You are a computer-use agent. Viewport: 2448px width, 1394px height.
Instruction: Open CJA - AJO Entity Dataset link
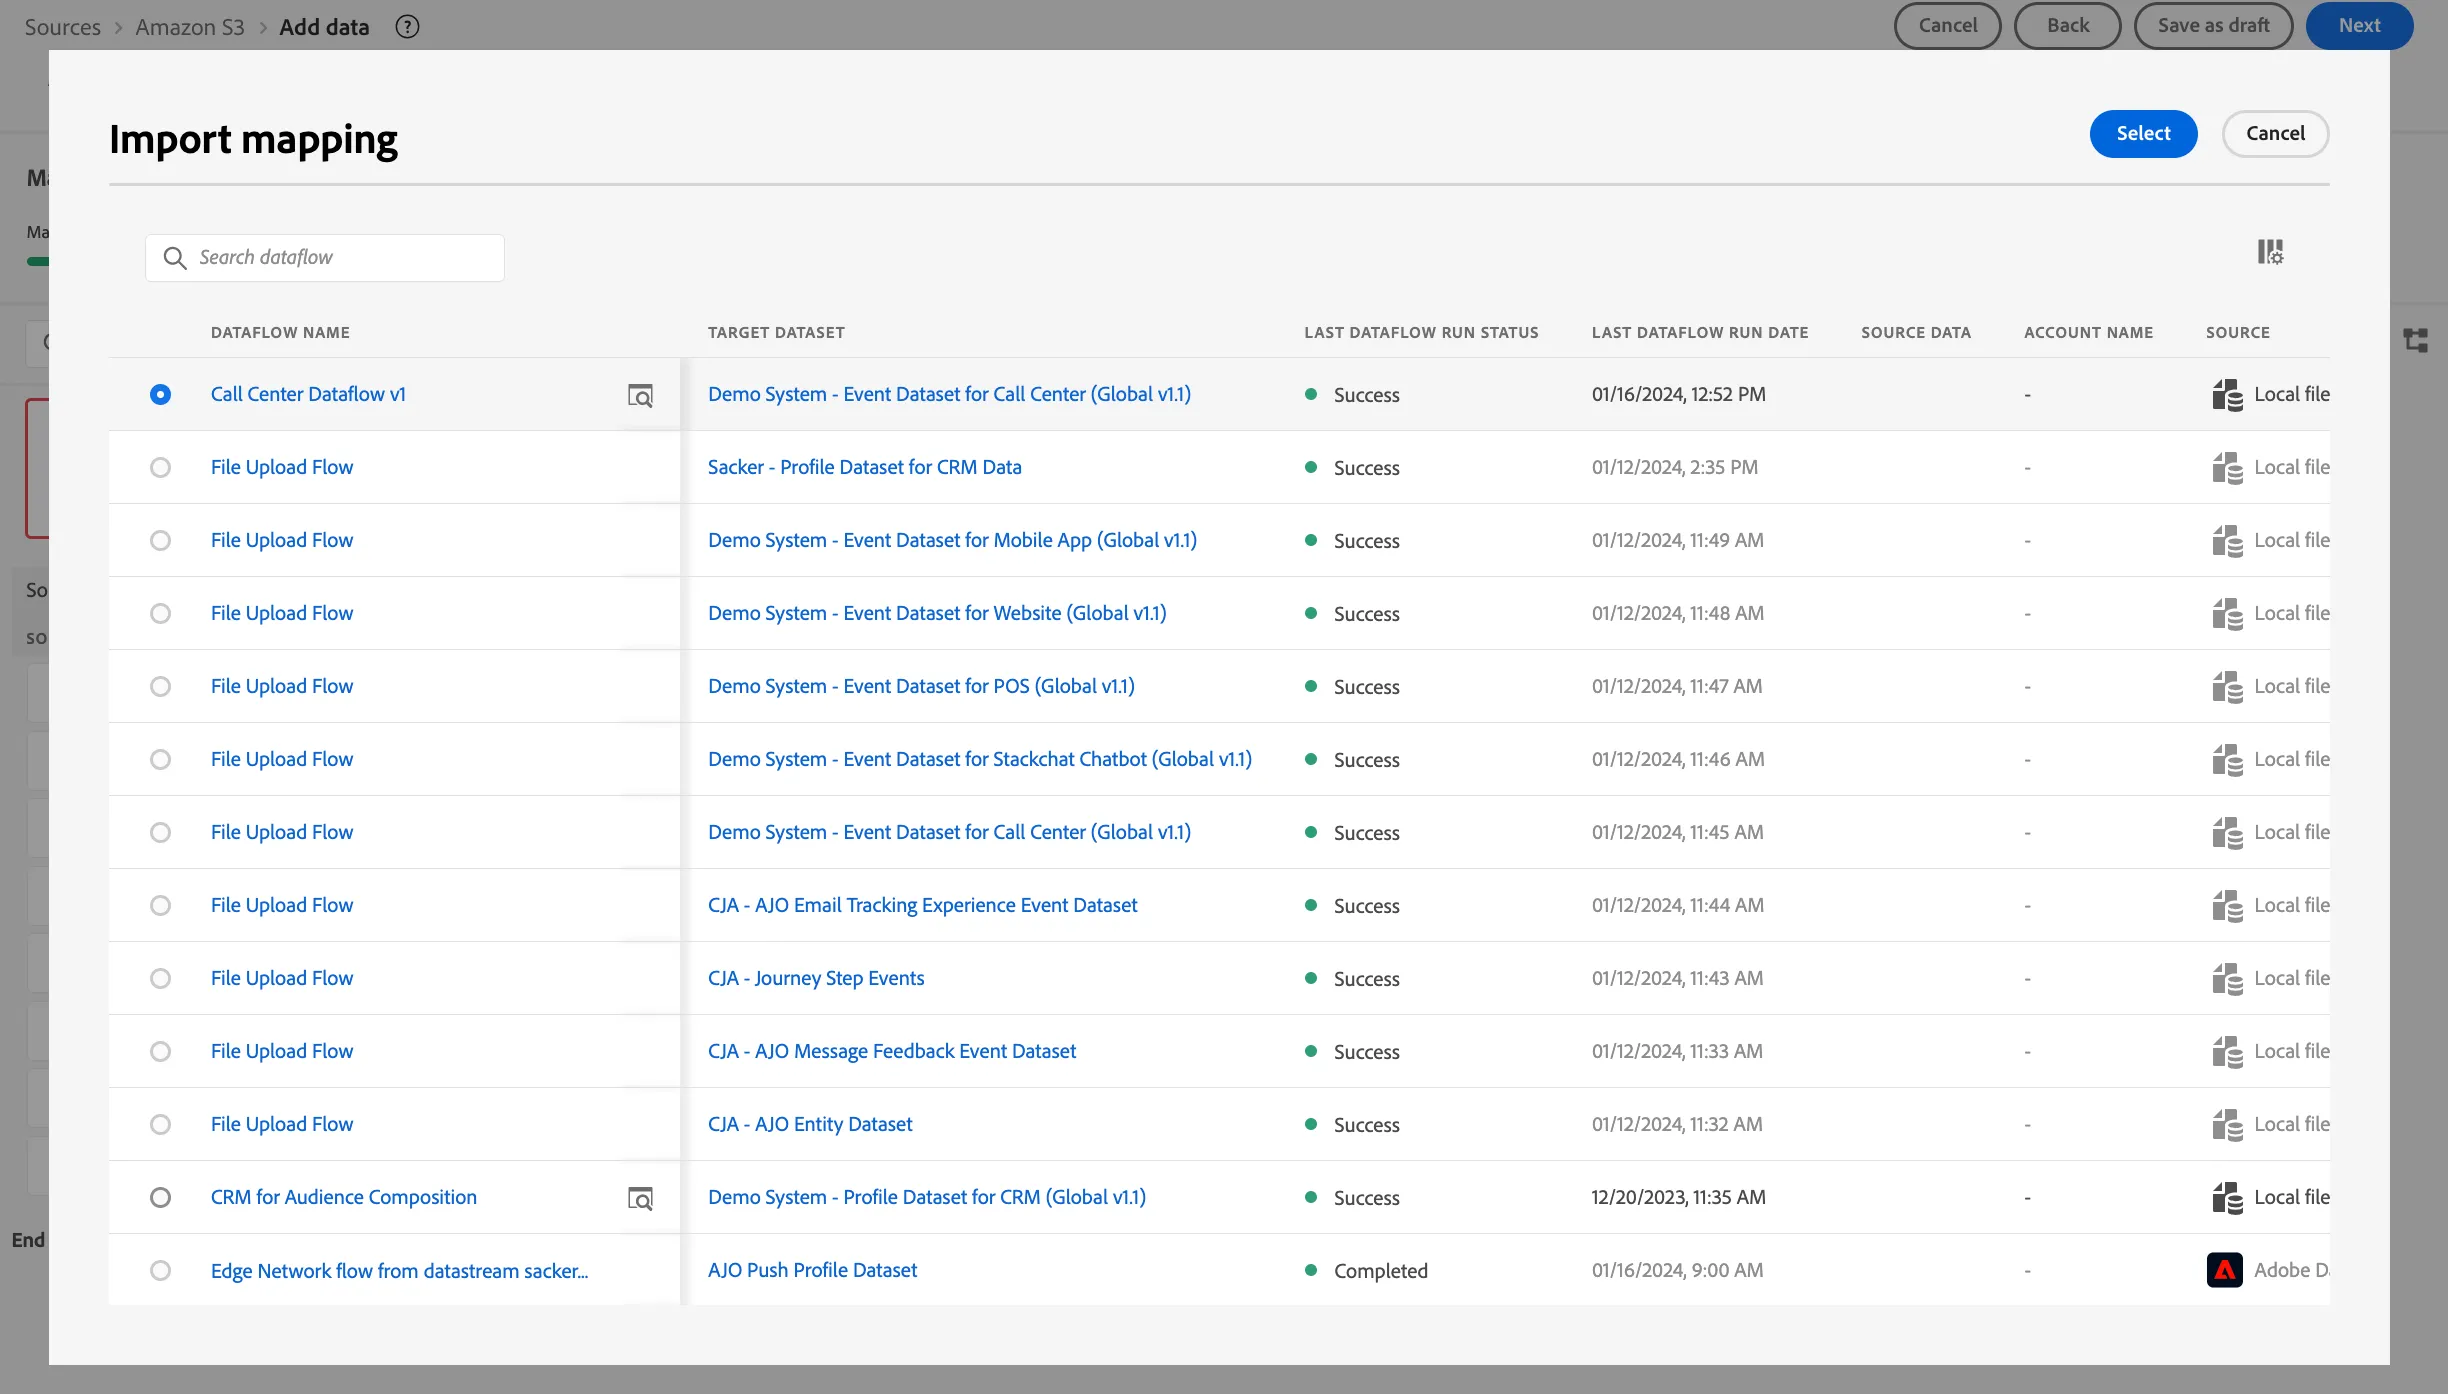[810, 1124]
